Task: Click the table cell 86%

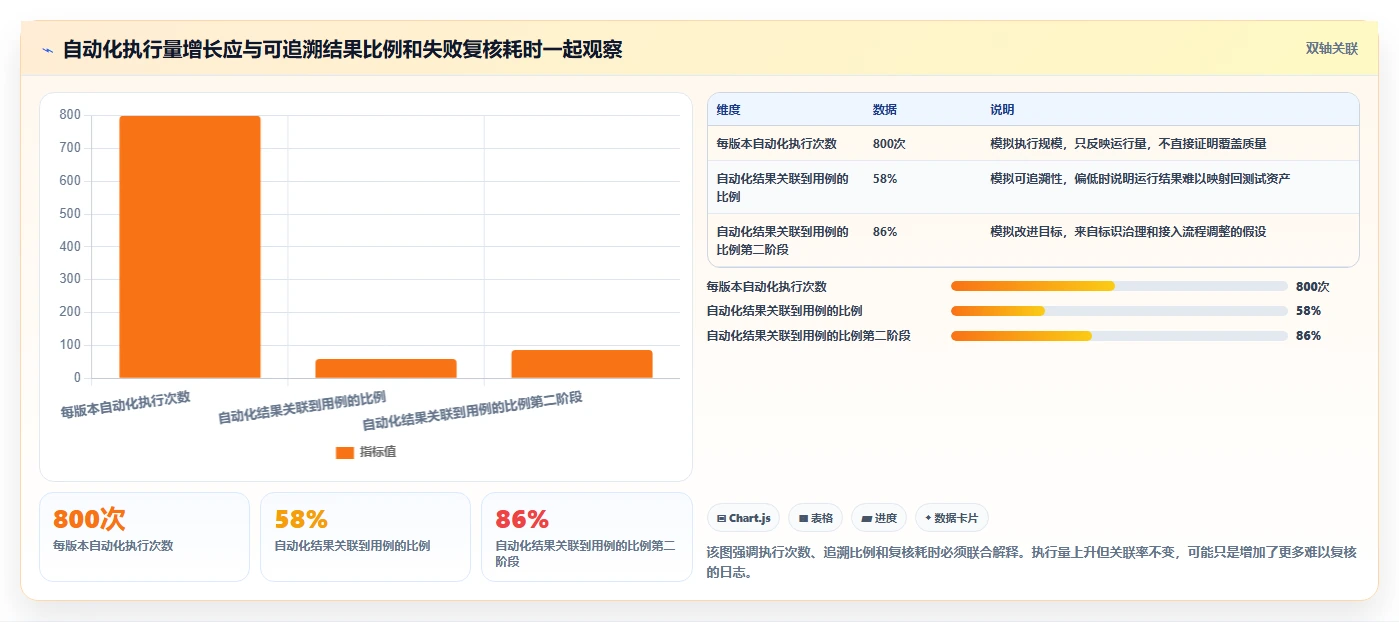Action: pyautogui.click(x=884, y=232)
